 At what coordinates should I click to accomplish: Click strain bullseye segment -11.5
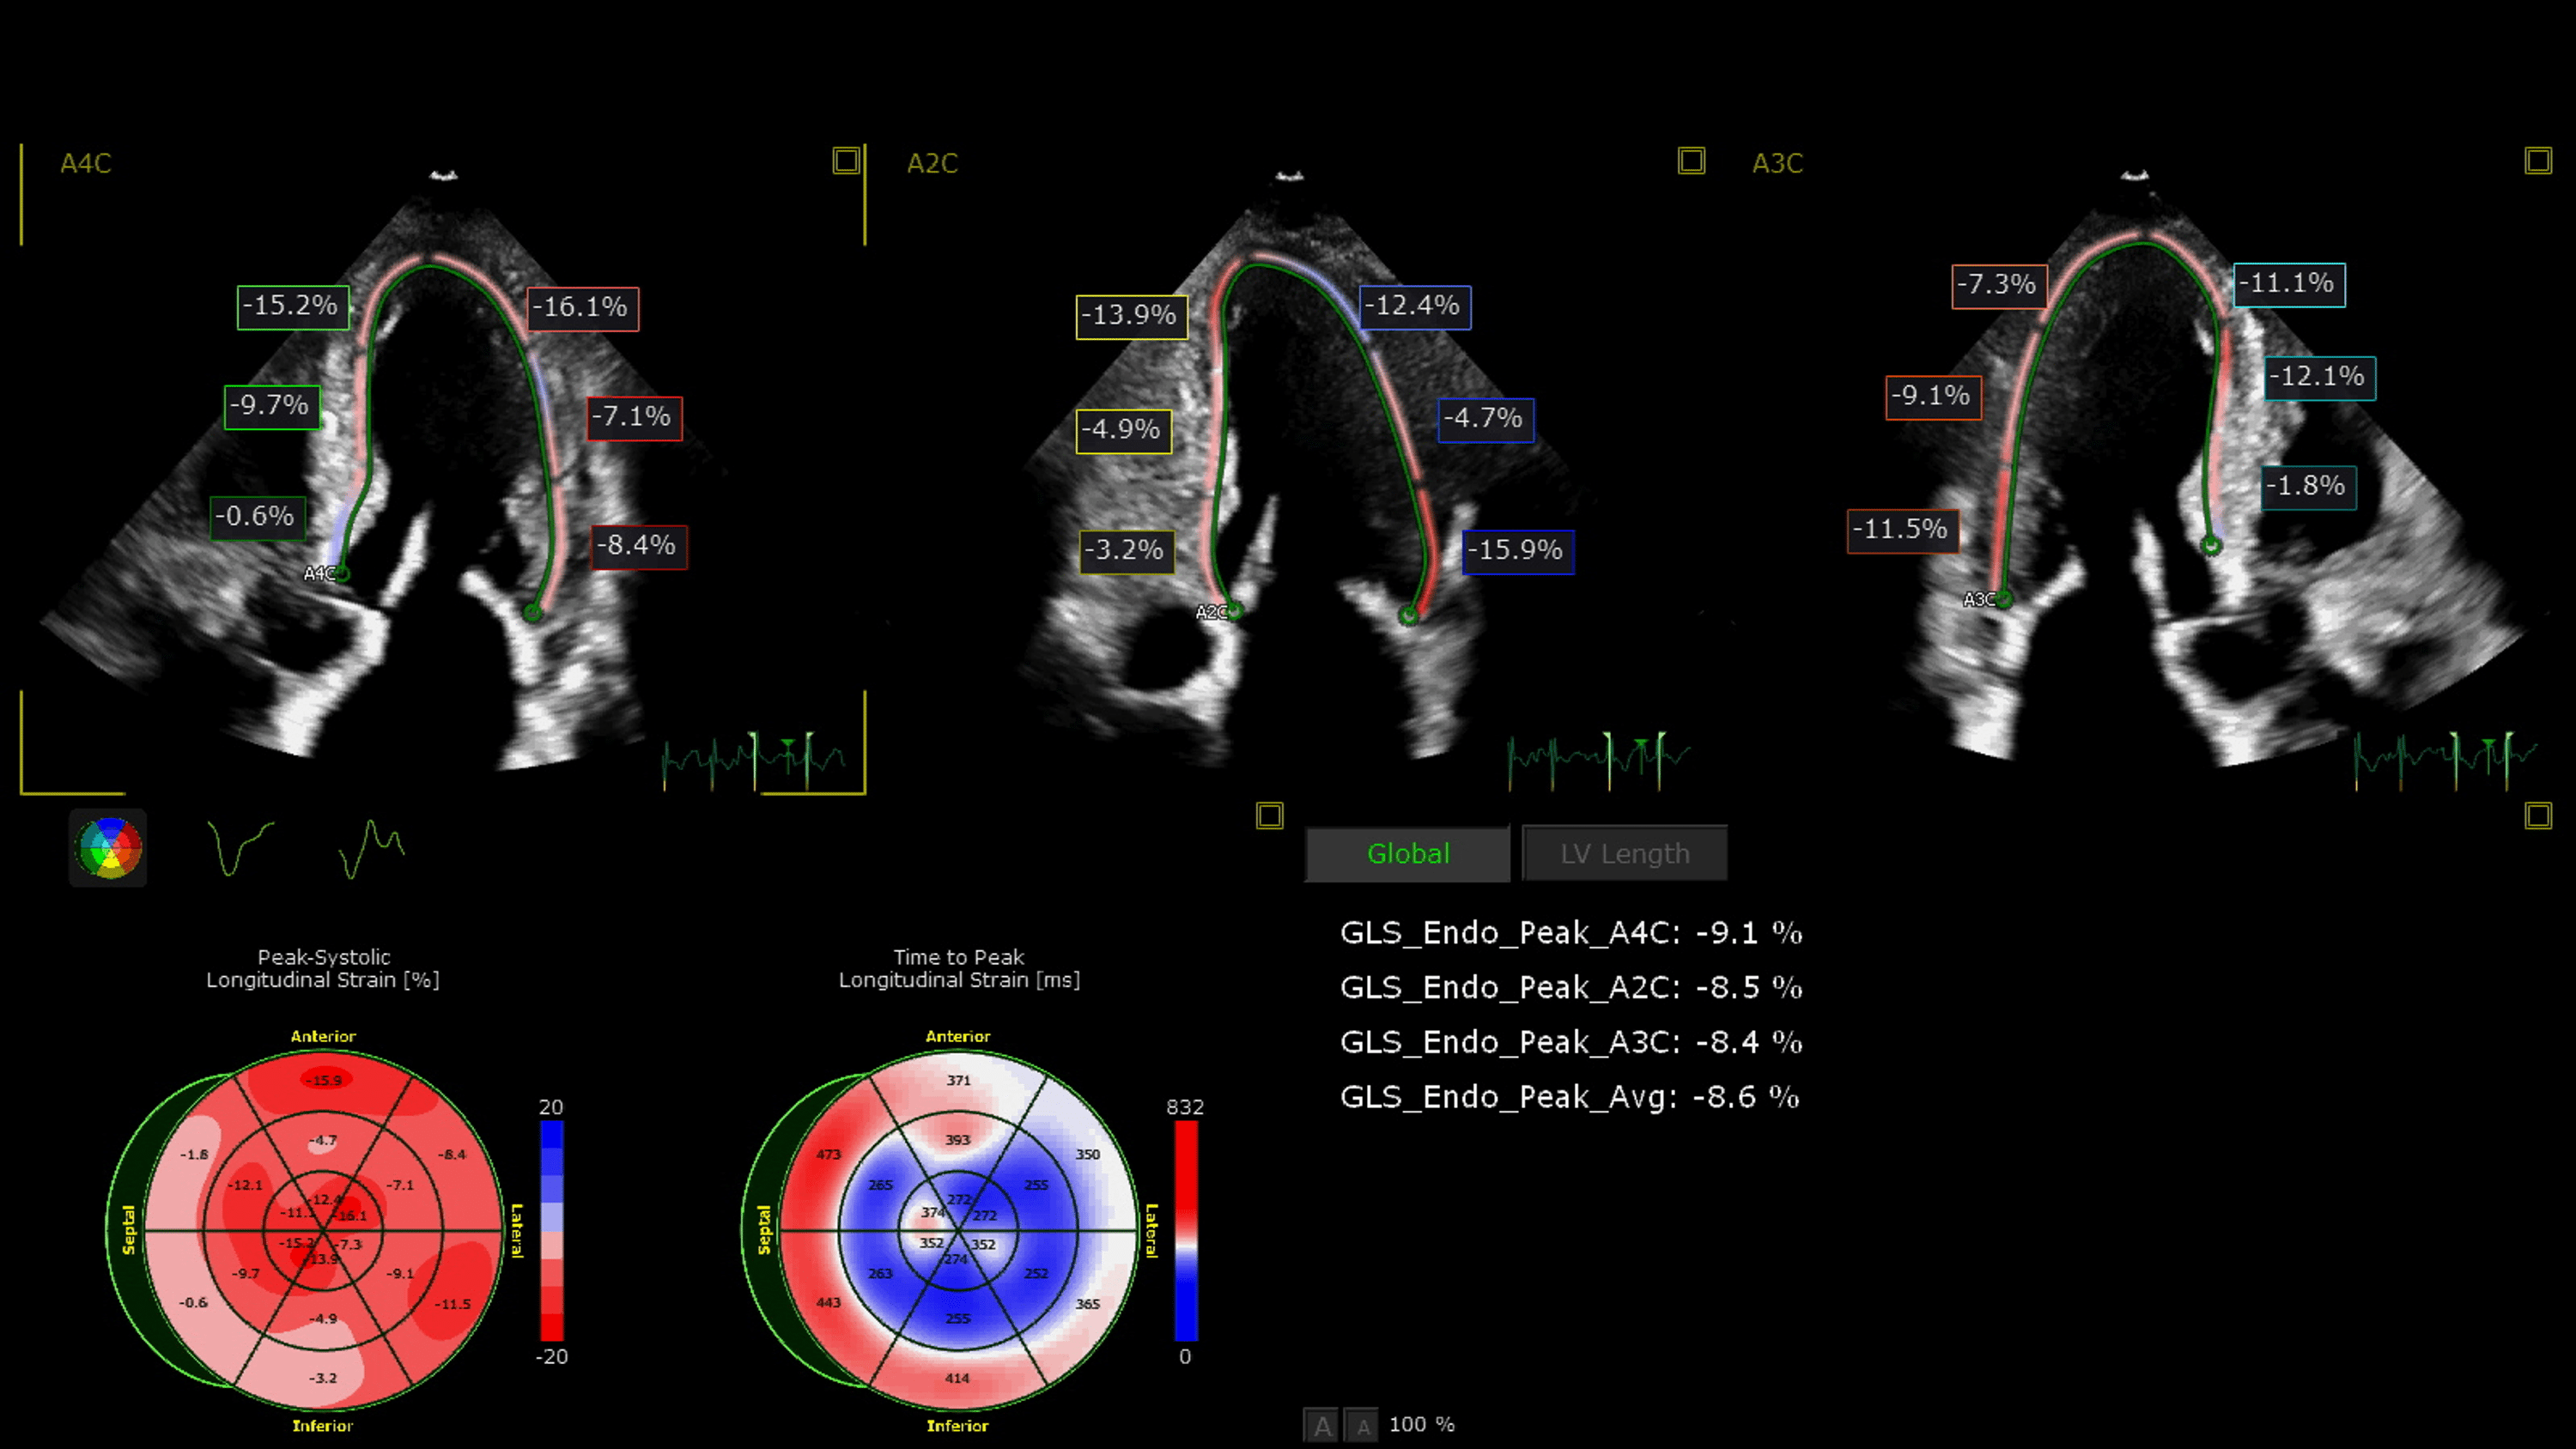coord(453,1305)
